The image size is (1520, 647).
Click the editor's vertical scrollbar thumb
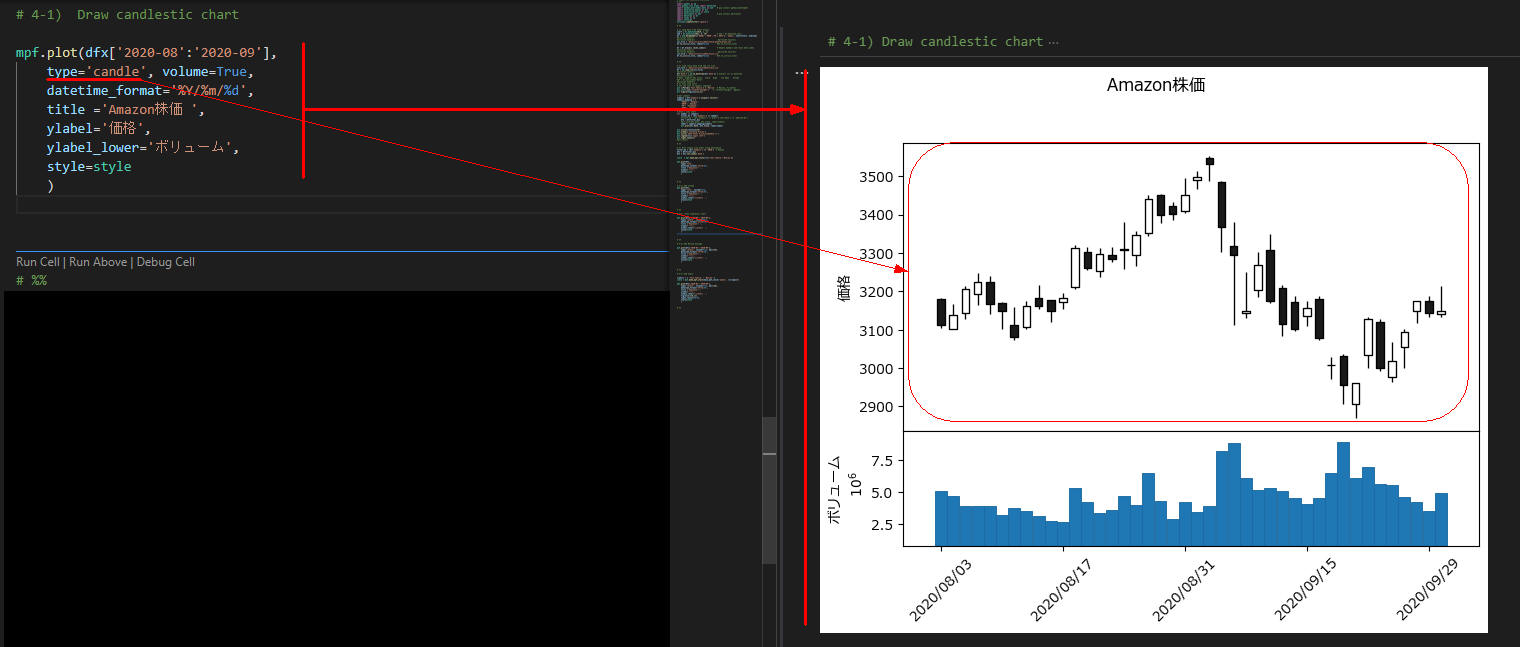(x=769, y=490)
